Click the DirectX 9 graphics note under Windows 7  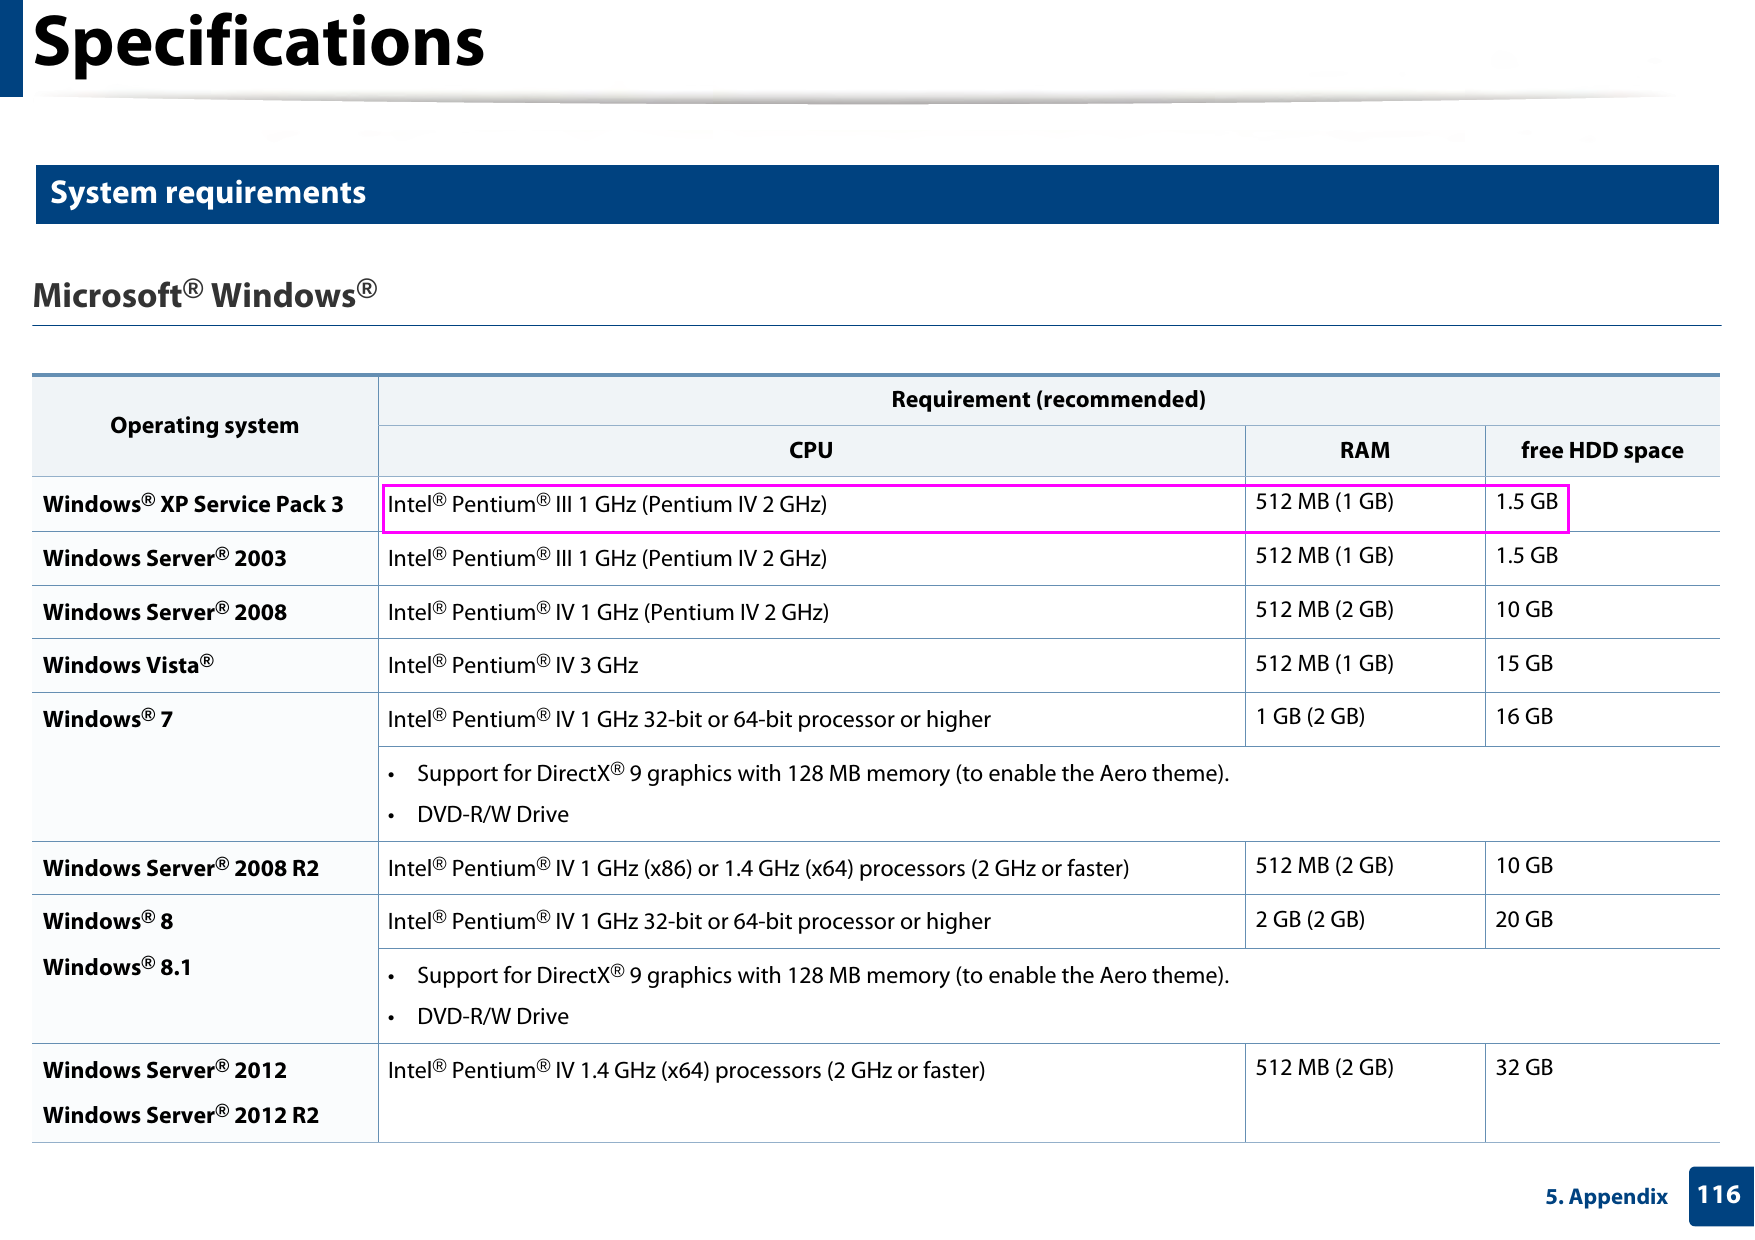point(823,773)
